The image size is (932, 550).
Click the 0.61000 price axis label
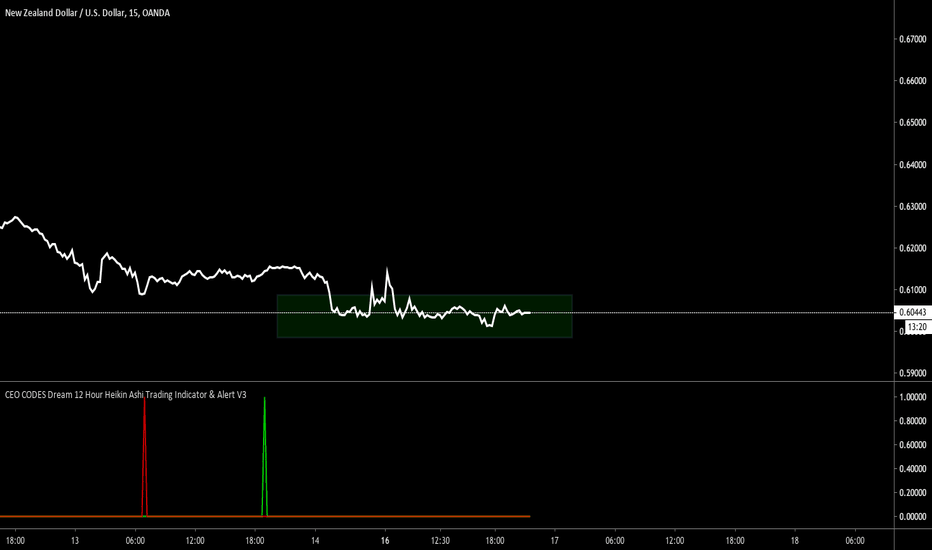tap(912, 290)
